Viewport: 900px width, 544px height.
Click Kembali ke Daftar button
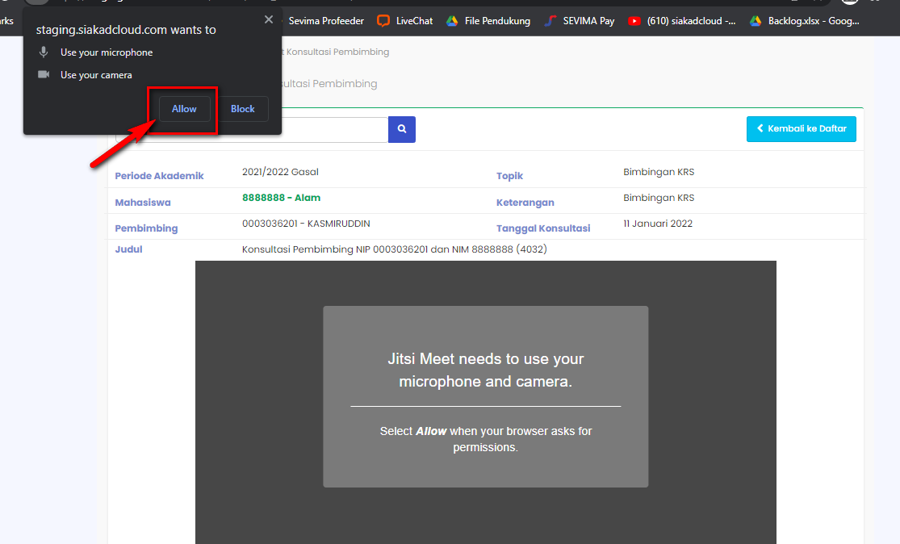pyautogui.click(x=801, y=129)
